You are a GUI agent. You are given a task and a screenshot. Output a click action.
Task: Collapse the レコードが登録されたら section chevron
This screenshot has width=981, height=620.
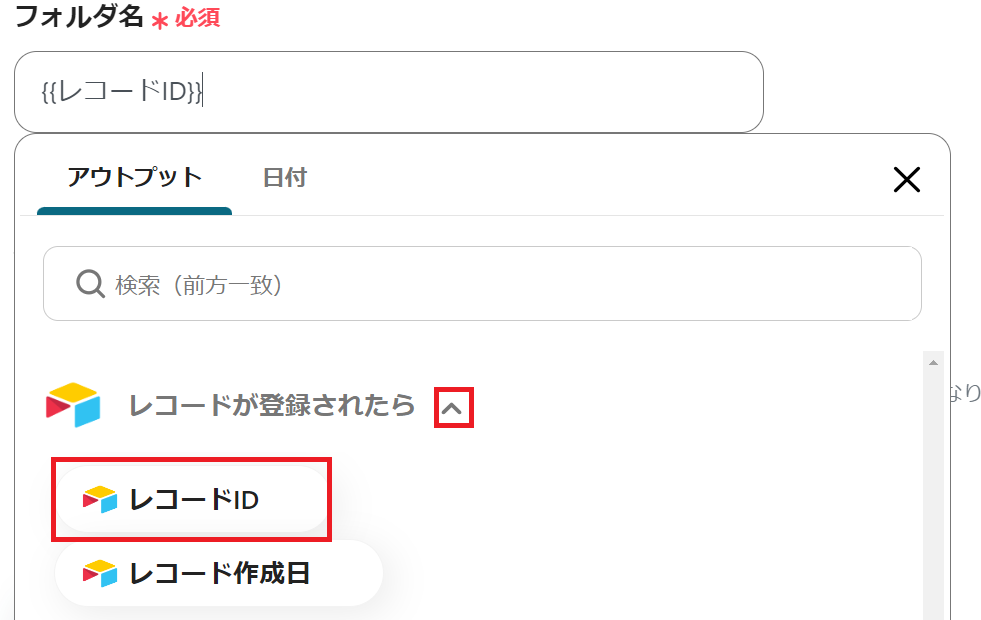(x=453, y=408)
